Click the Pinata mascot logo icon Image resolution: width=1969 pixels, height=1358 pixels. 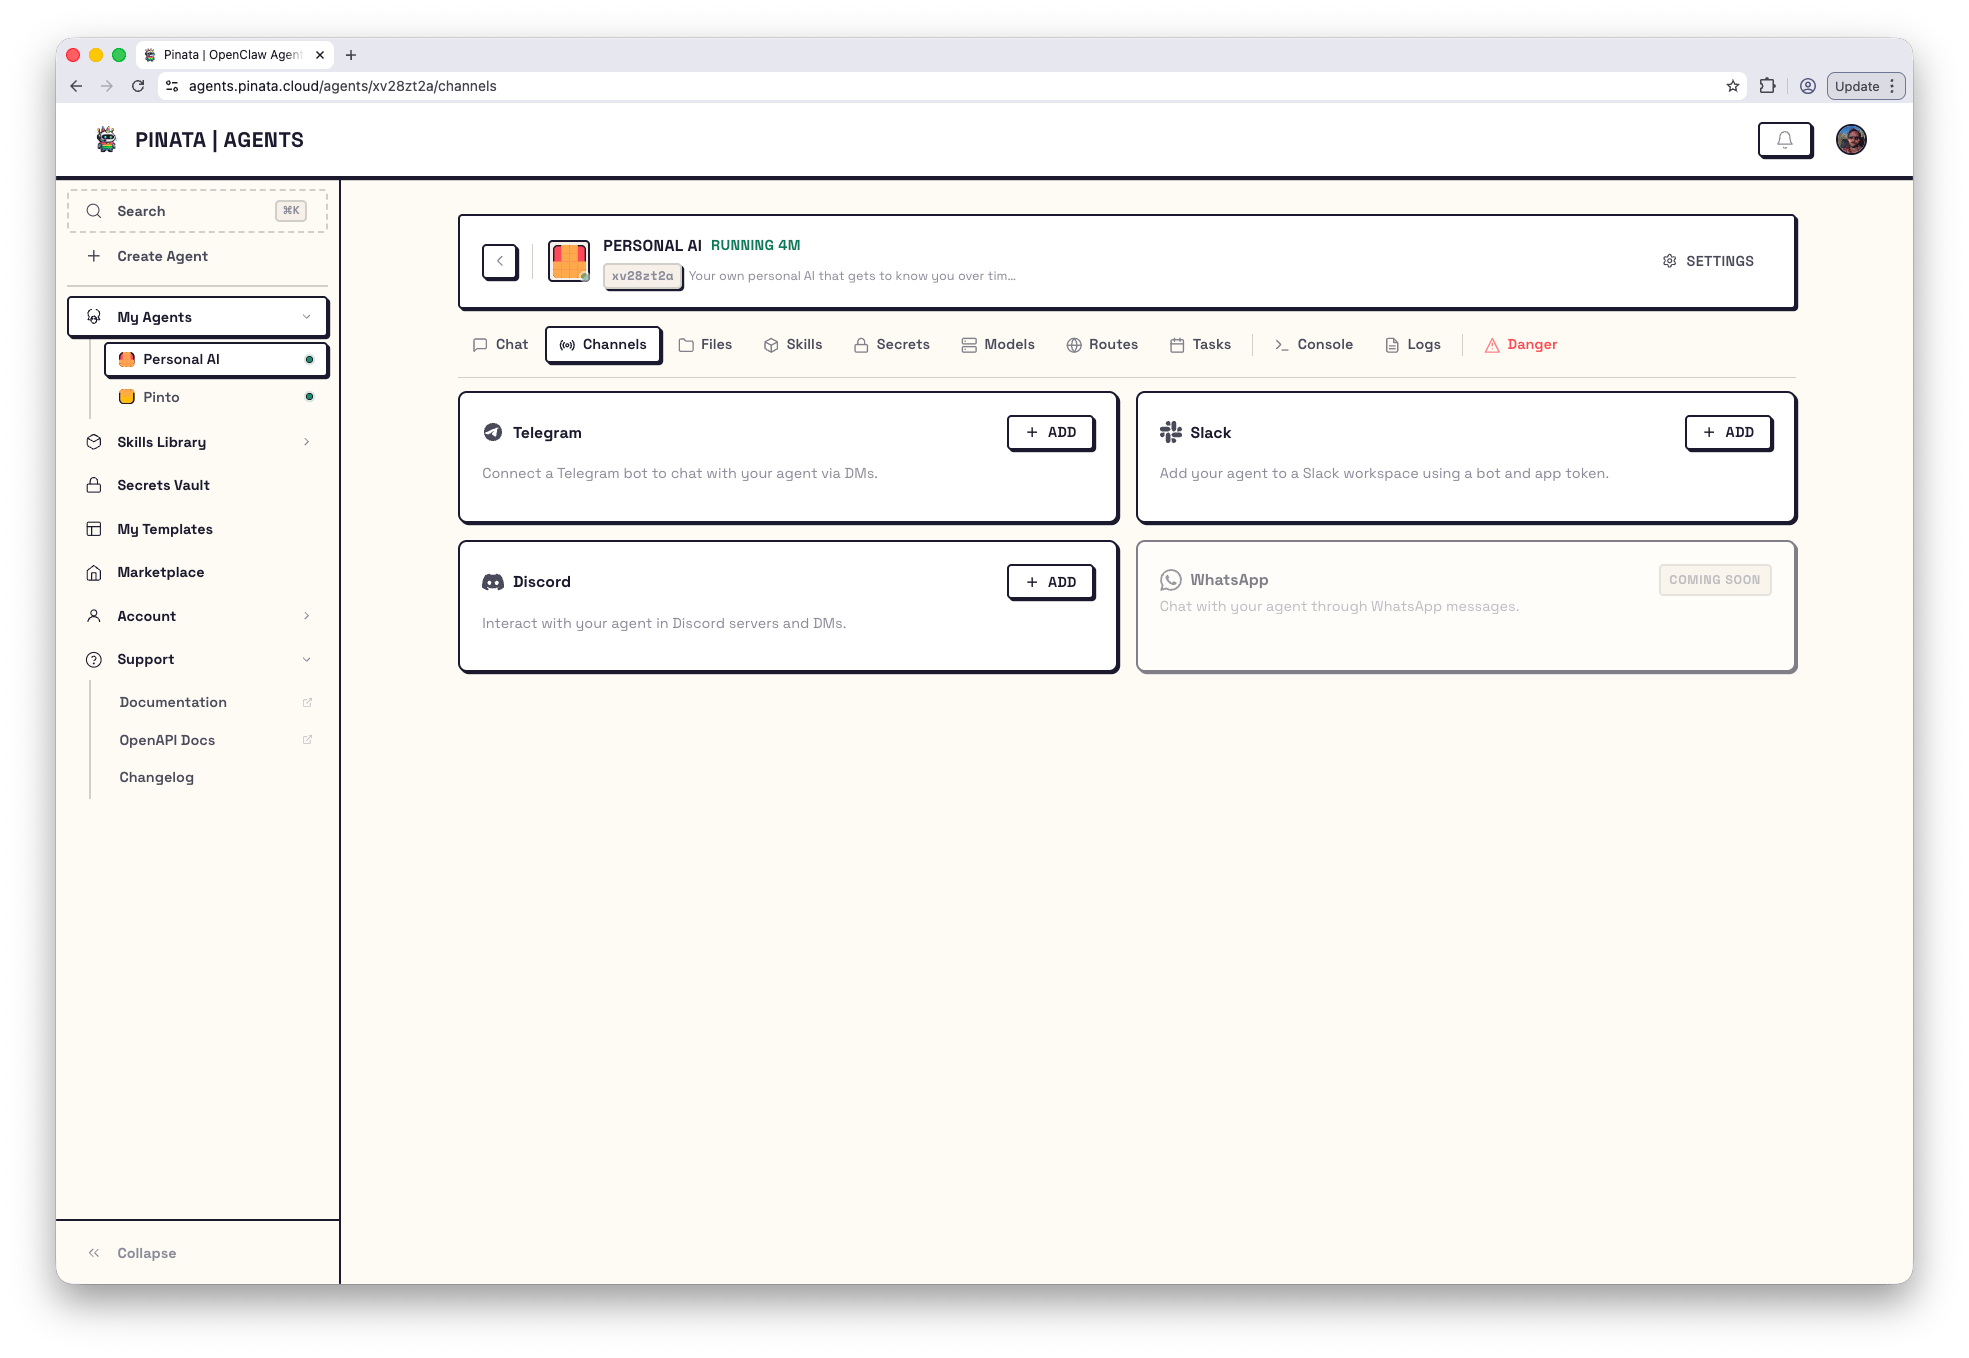pyautogui.click(x=106, y=139)
